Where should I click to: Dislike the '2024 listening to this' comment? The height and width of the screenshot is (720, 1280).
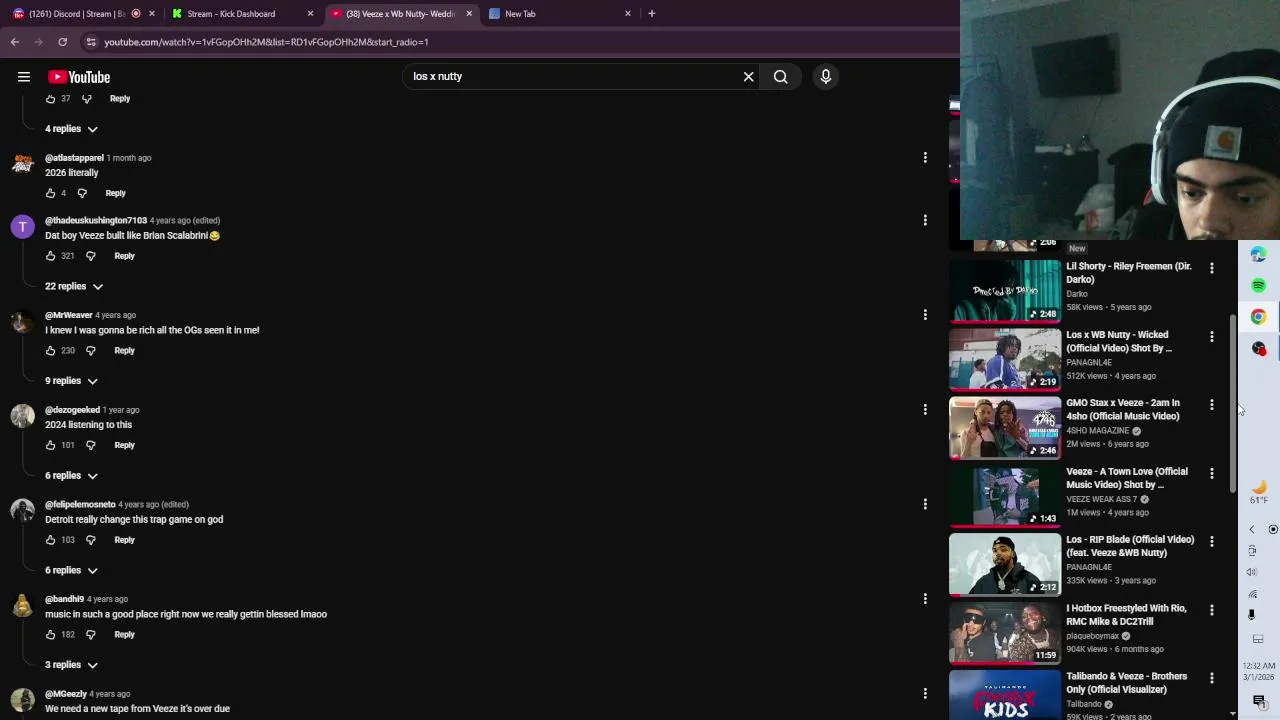90,445
